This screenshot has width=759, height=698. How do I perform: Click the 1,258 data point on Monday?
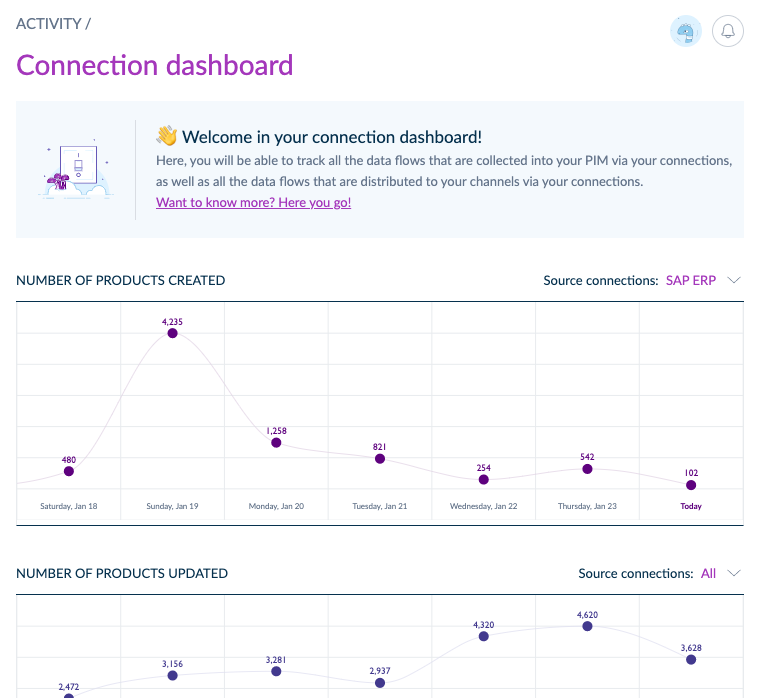pos(277,442)
